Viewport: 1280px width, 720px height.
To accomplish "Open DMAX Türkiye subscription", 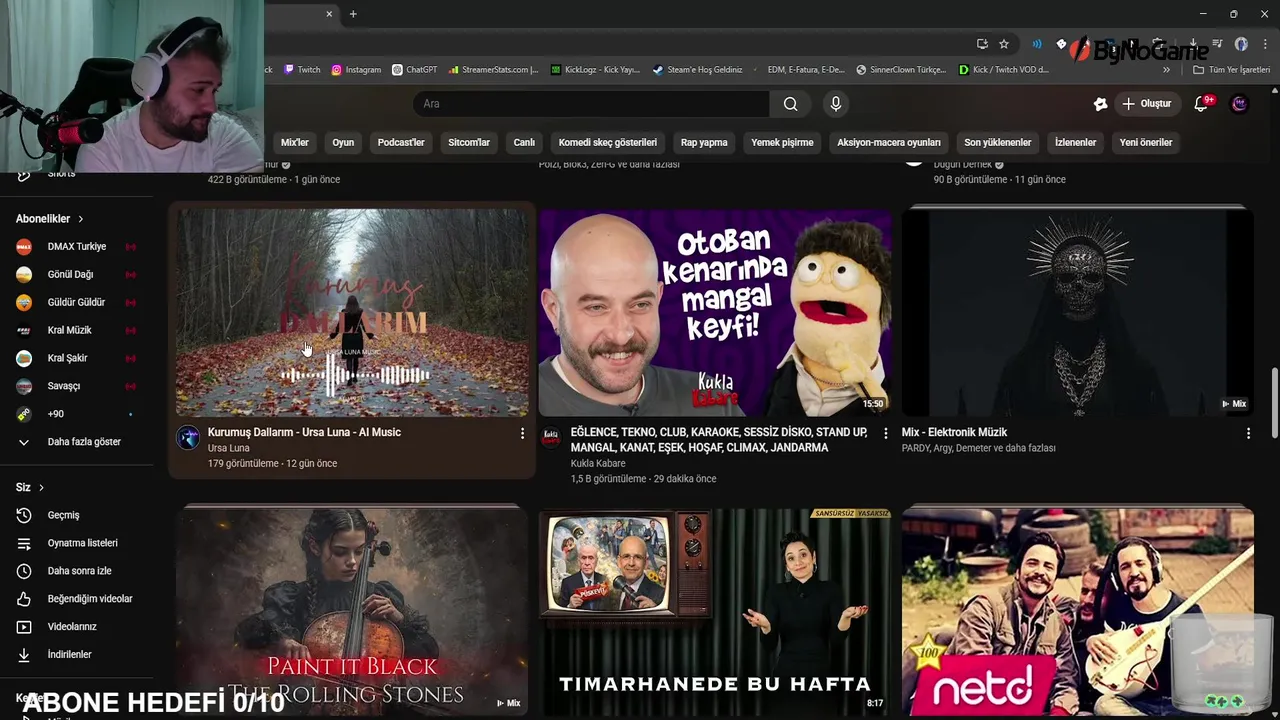I will (x=77, y=247).
